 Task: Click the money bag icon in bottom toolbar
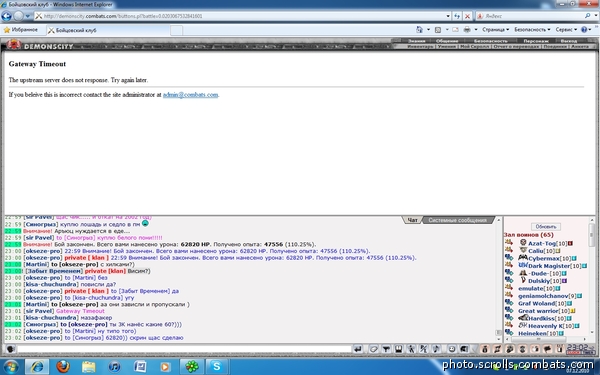(x=484, y=349)
